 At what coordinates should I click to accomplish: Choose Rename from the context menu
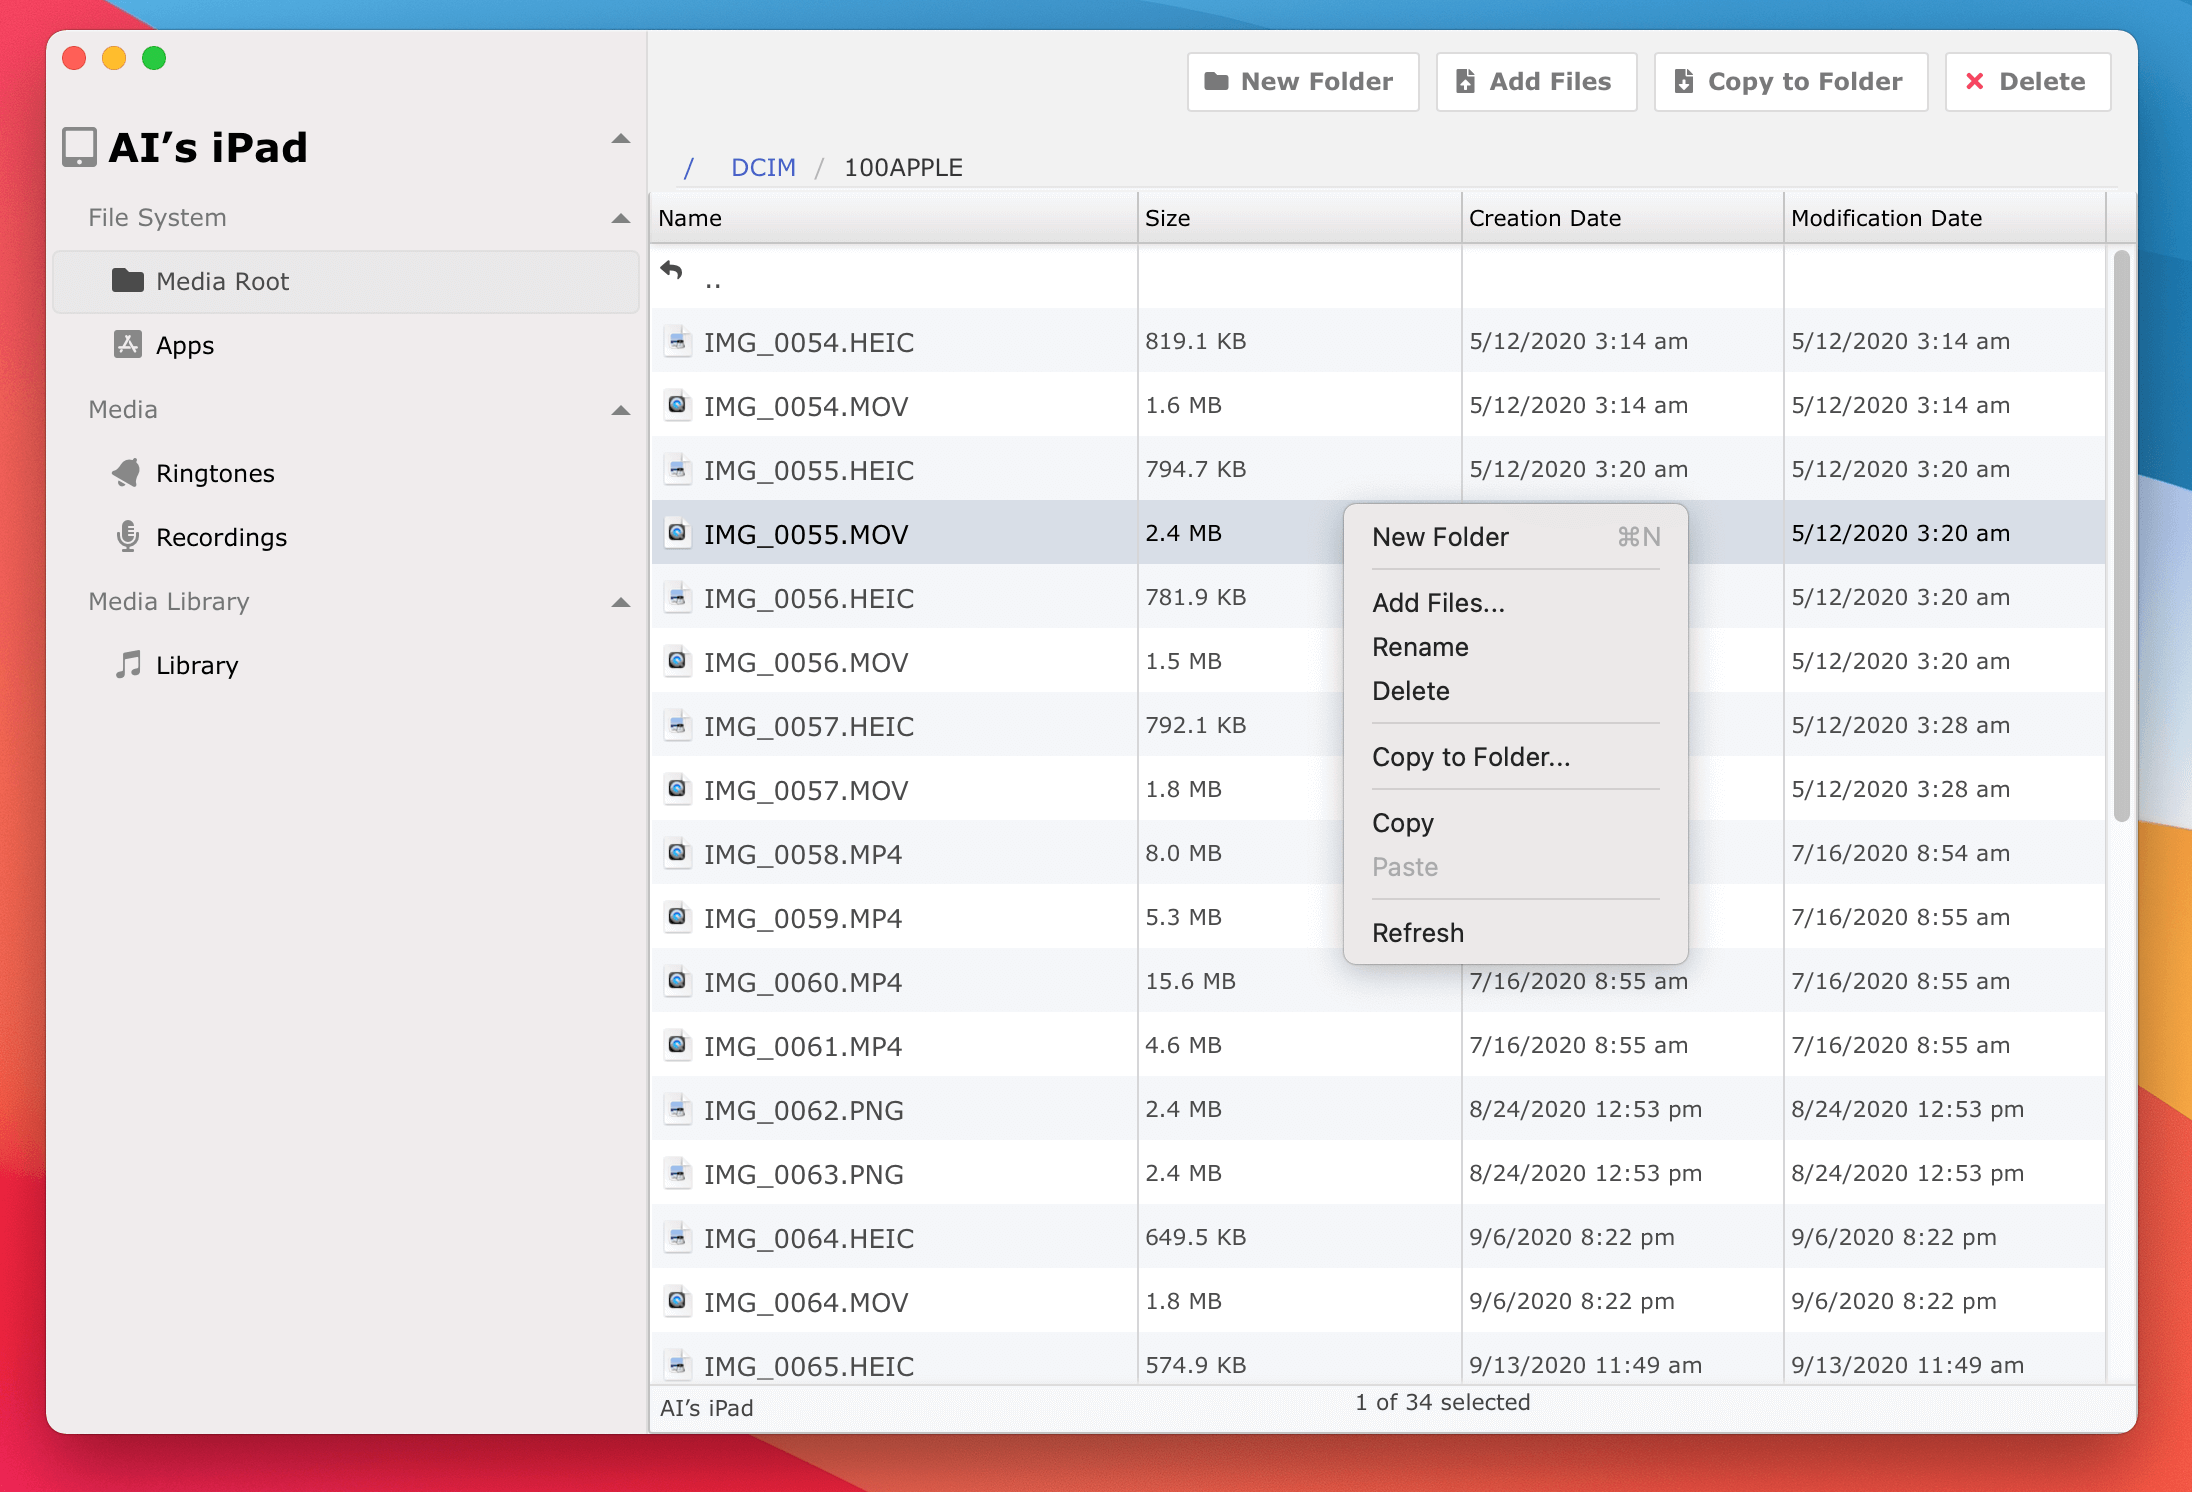pyautogui.click(x=1420, y=646)
